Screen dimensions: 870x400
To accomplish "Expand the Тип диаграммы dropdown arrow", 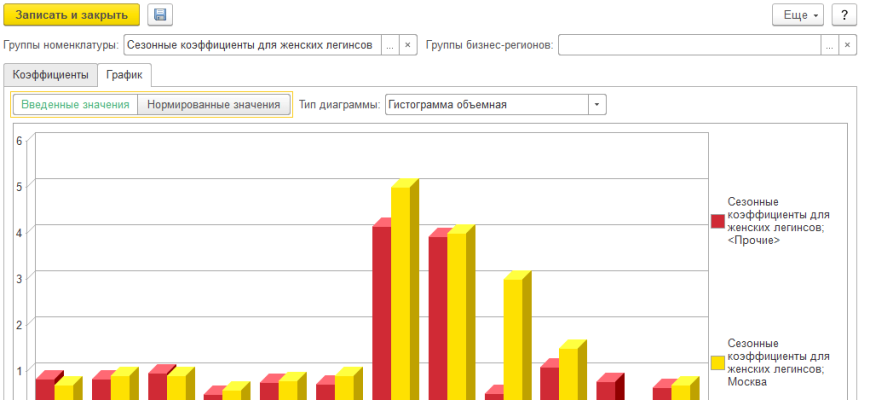I will [x=597, y=104].
